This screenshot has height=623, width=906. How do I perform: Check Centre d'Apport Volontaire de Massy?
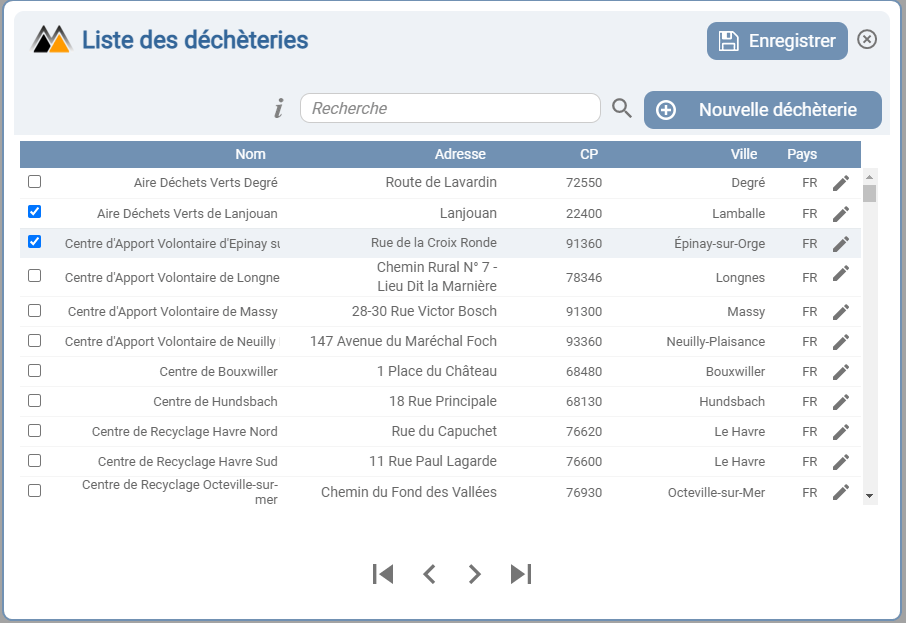(35, 311)
